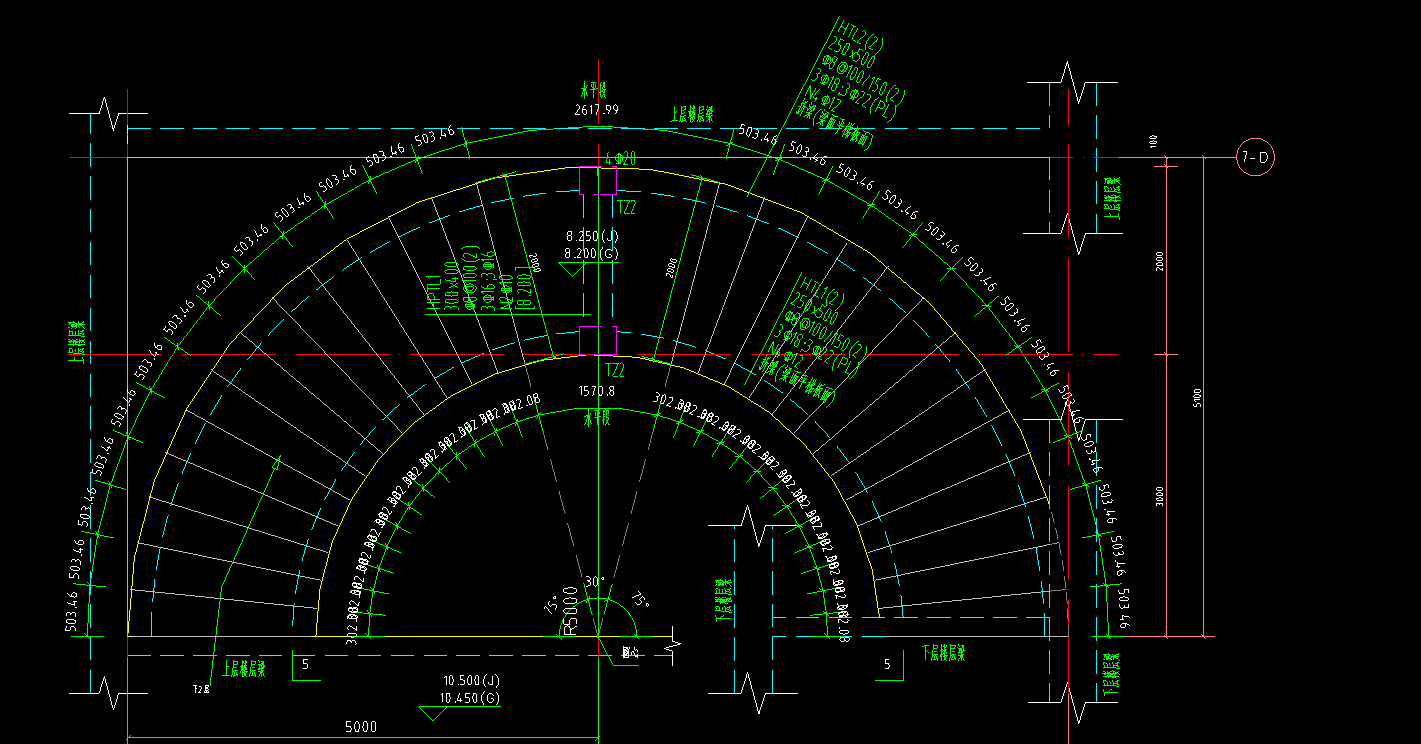The width and height of the screenshot is (1421, 744).
Task: Select the 4Φ20 rebar annotation
Action: click(621, 159)
